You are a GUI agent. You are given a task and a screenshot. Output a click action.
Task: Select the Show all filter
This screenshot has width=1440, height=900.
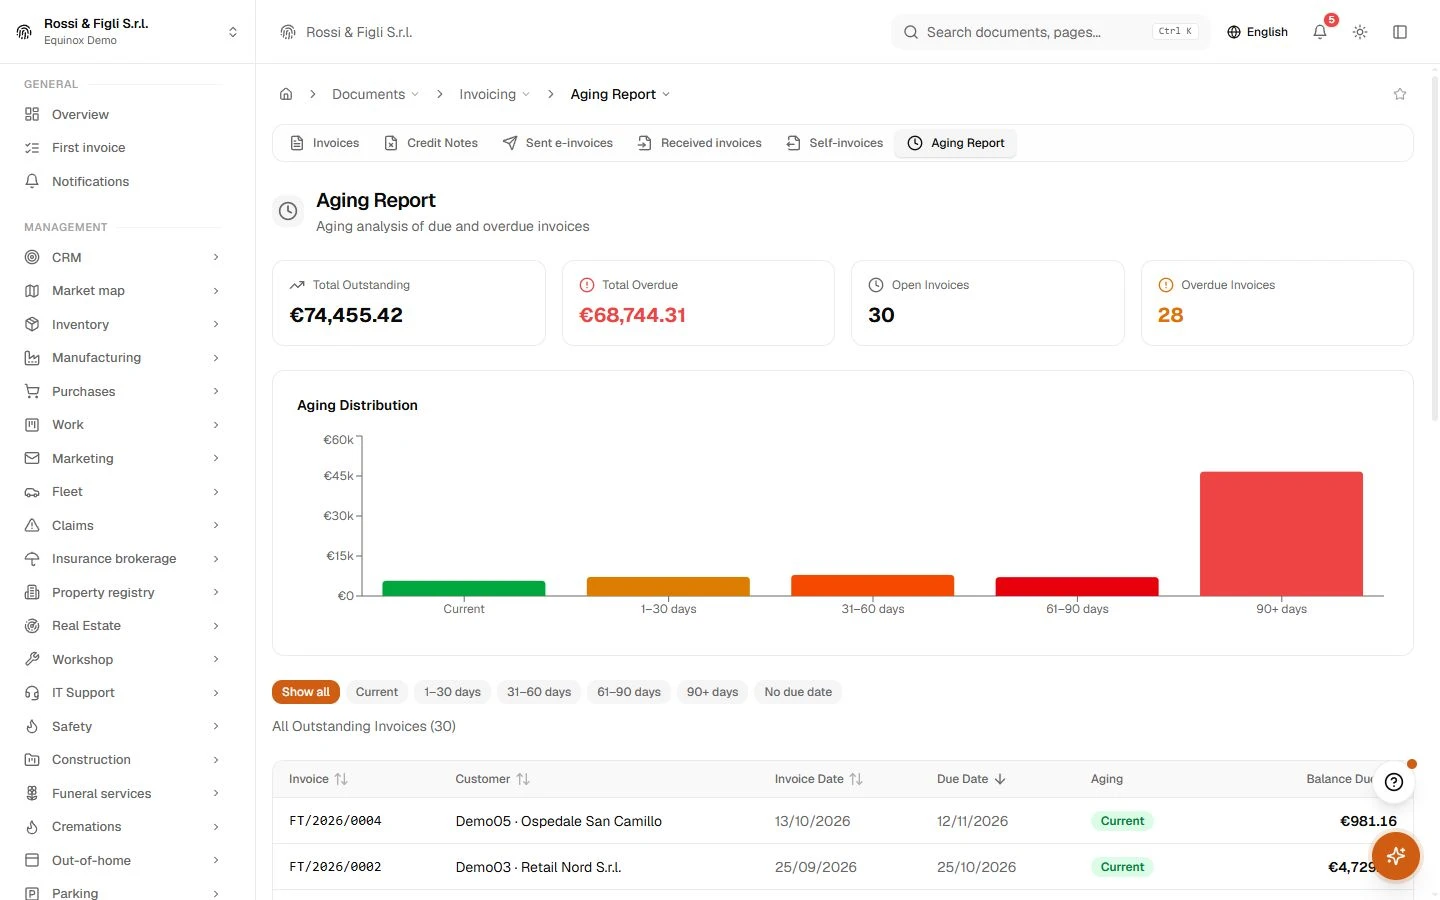[306, 692]
